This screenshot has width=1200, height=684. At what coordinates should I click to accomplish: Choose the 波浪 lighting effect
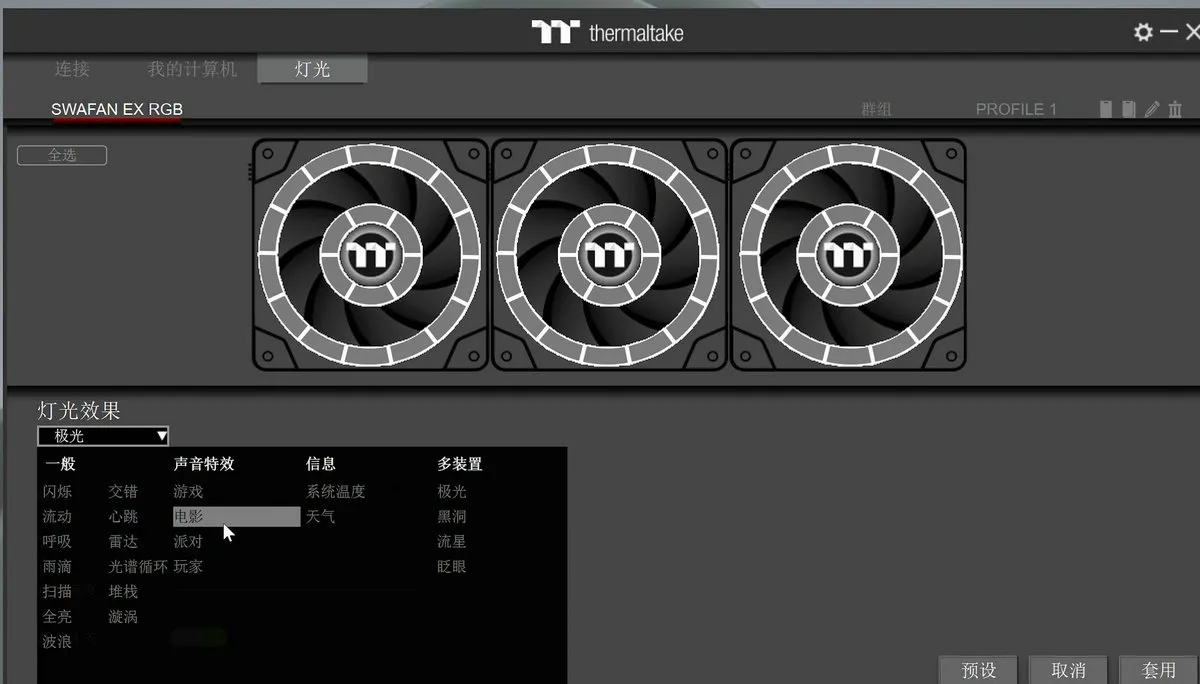[57, 642]
